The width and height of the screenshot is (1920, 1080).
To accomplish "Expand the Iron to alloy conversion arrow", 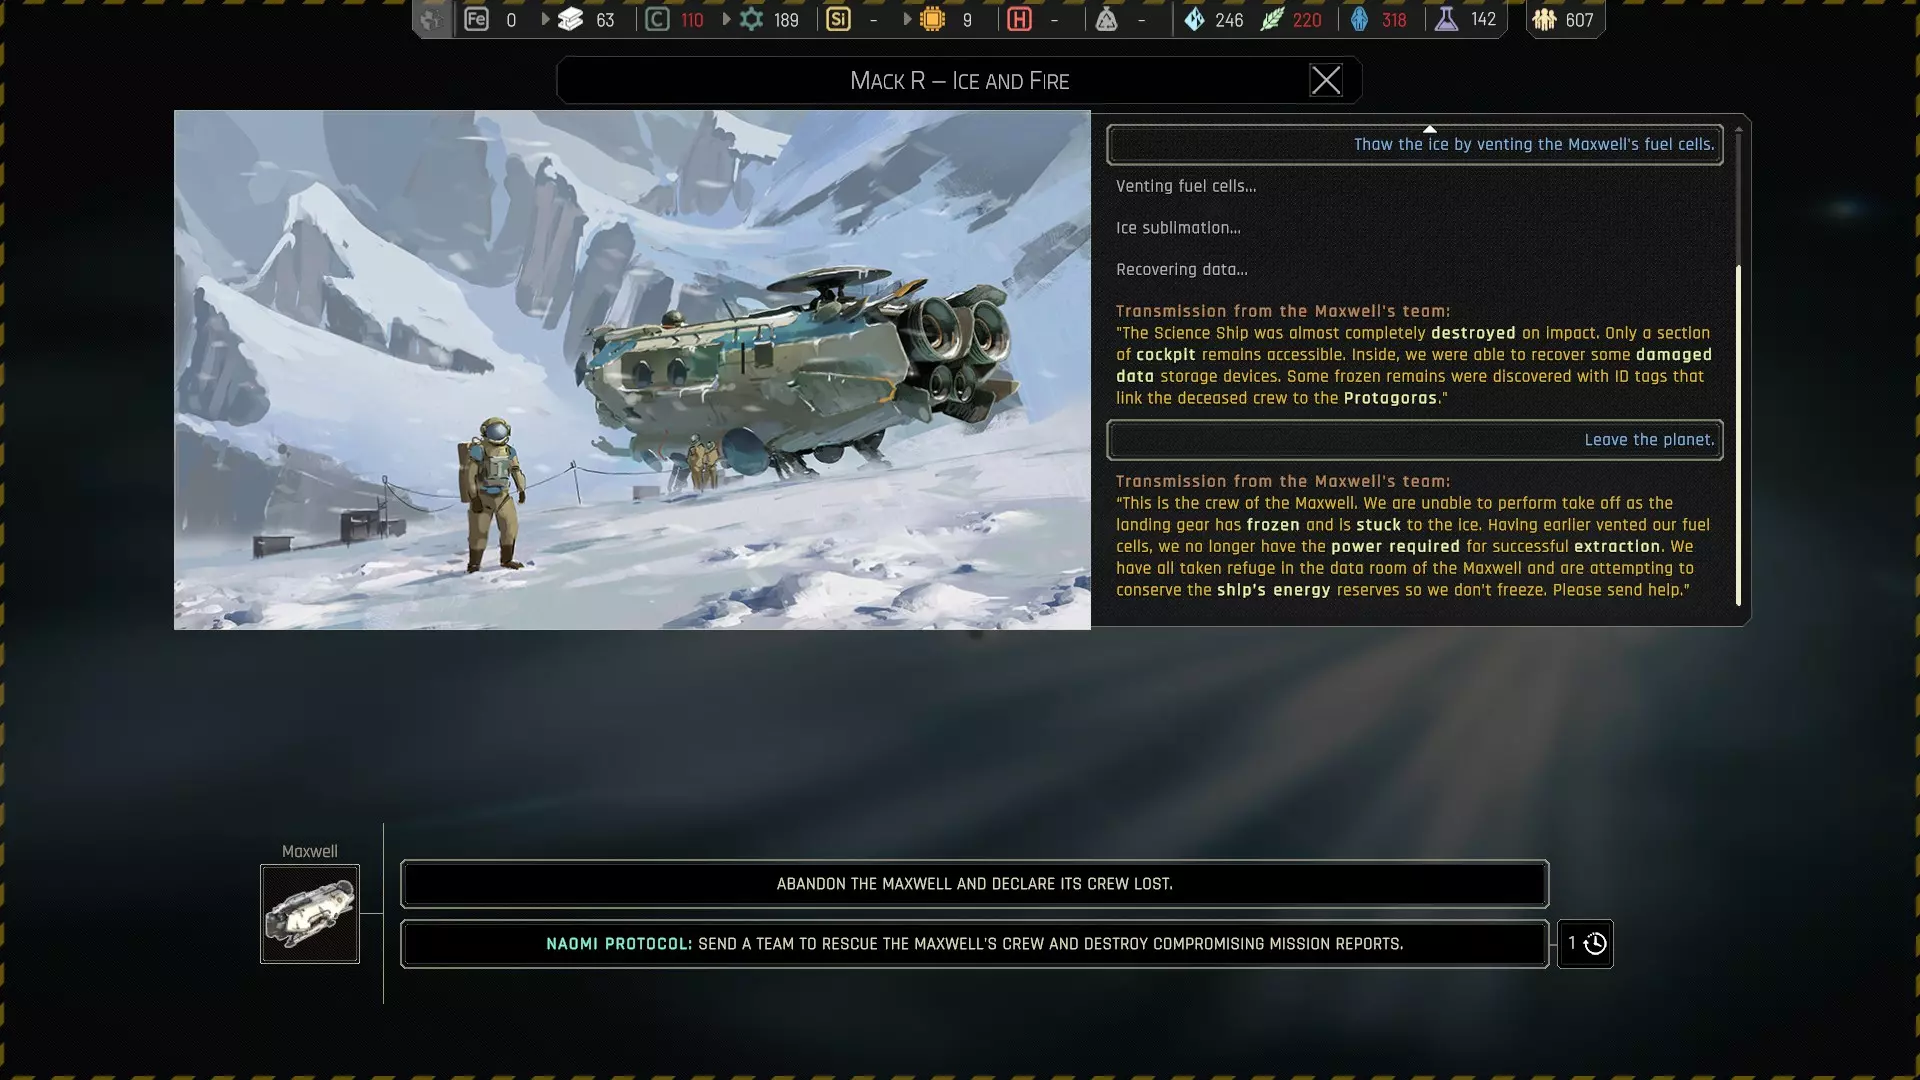I will 545,19.
